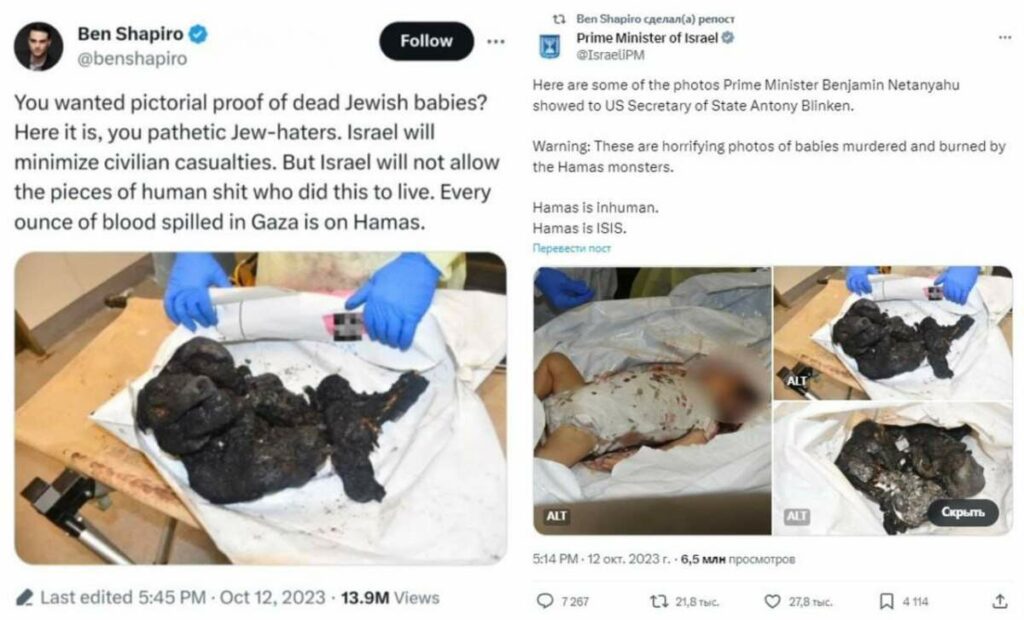Open the large photo in Shapiro's tweet

tap(260, 408)
